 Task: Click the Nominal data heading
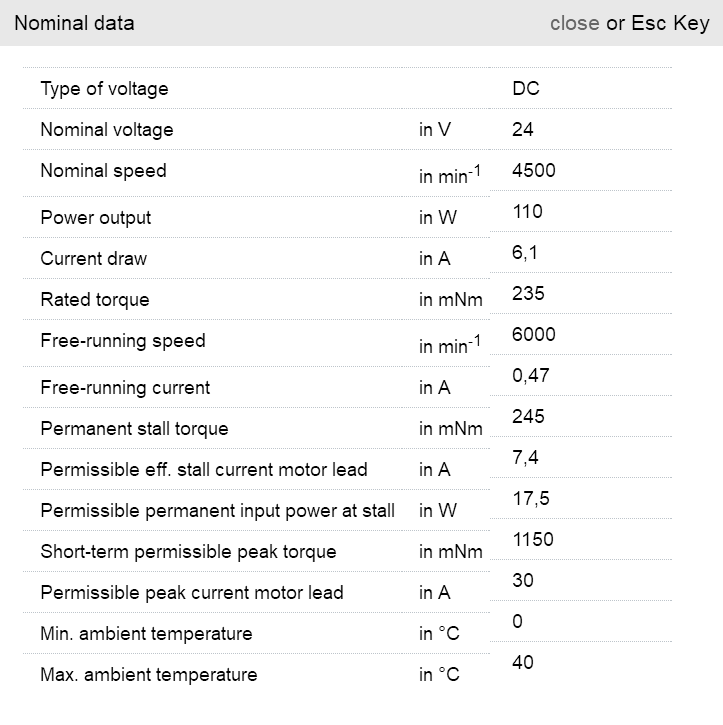[74, 23]
